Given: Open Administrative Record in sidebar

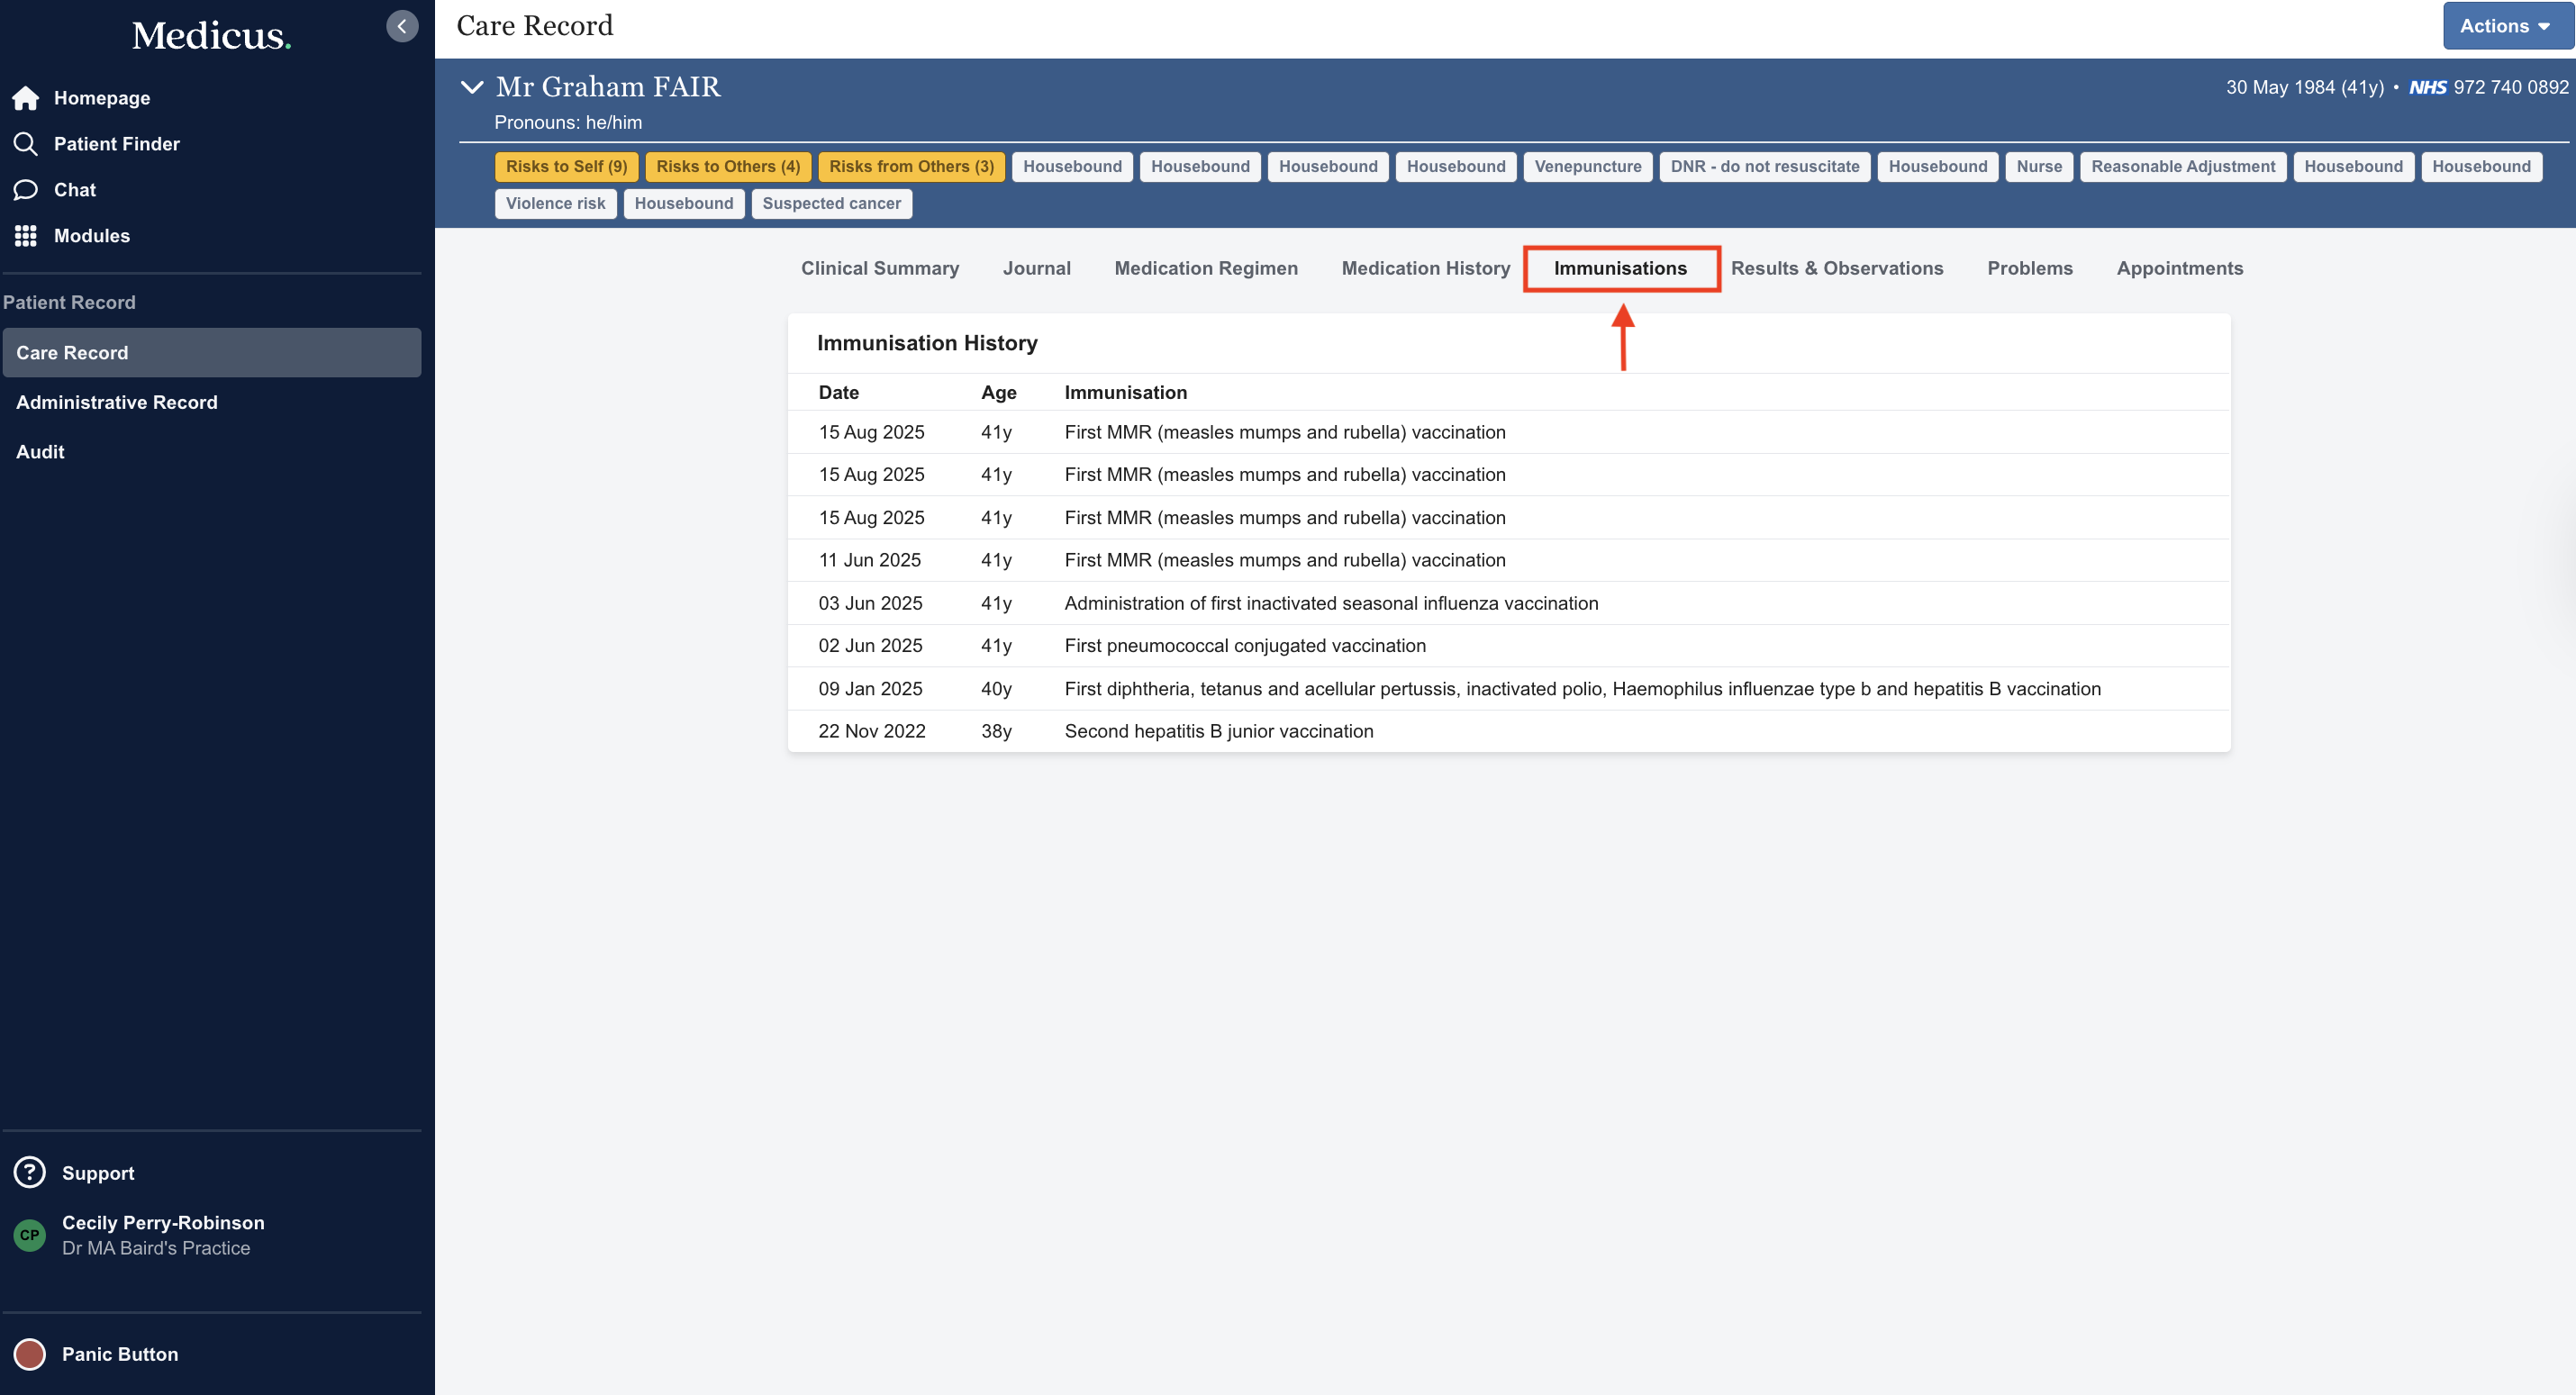Looking at the screenshot, I should [117, 402].
